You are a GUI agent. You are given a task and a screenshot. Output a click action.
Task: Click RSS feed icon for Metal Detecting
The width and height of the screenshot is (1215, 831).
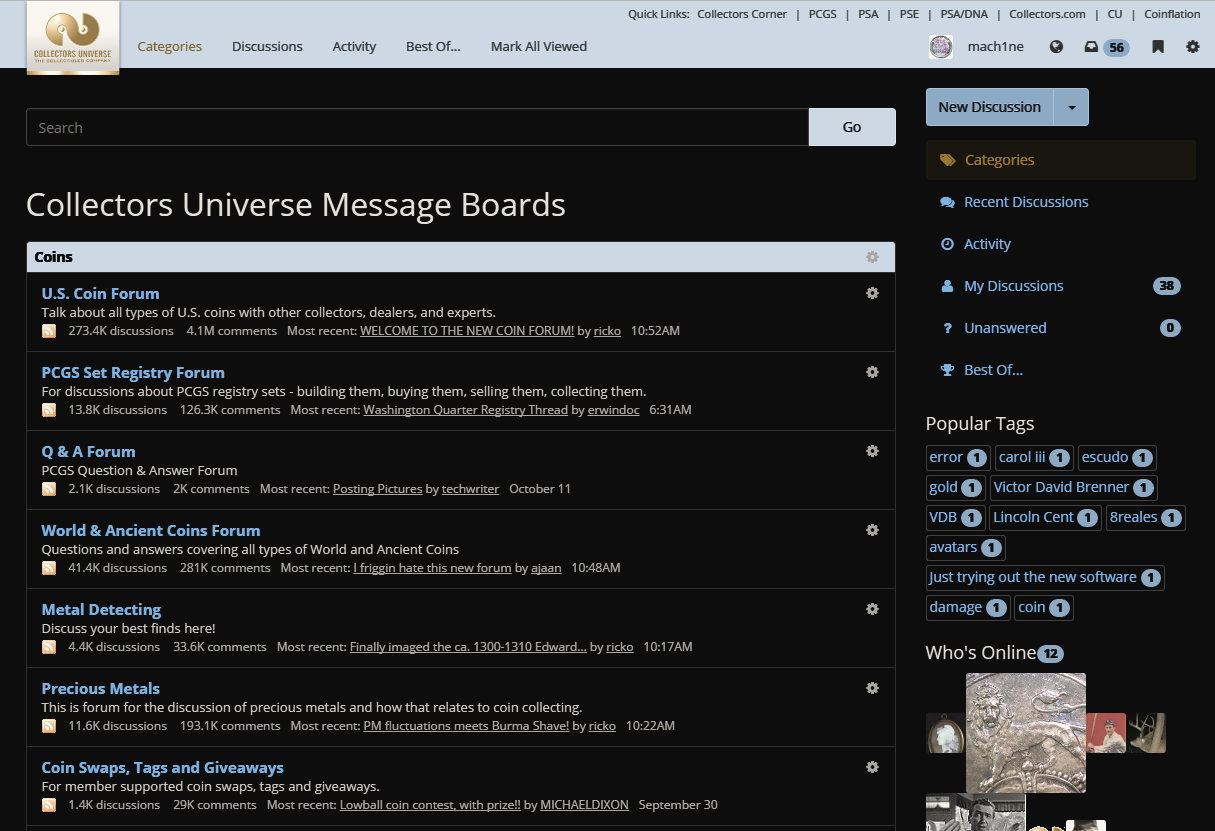click(49, 647)
